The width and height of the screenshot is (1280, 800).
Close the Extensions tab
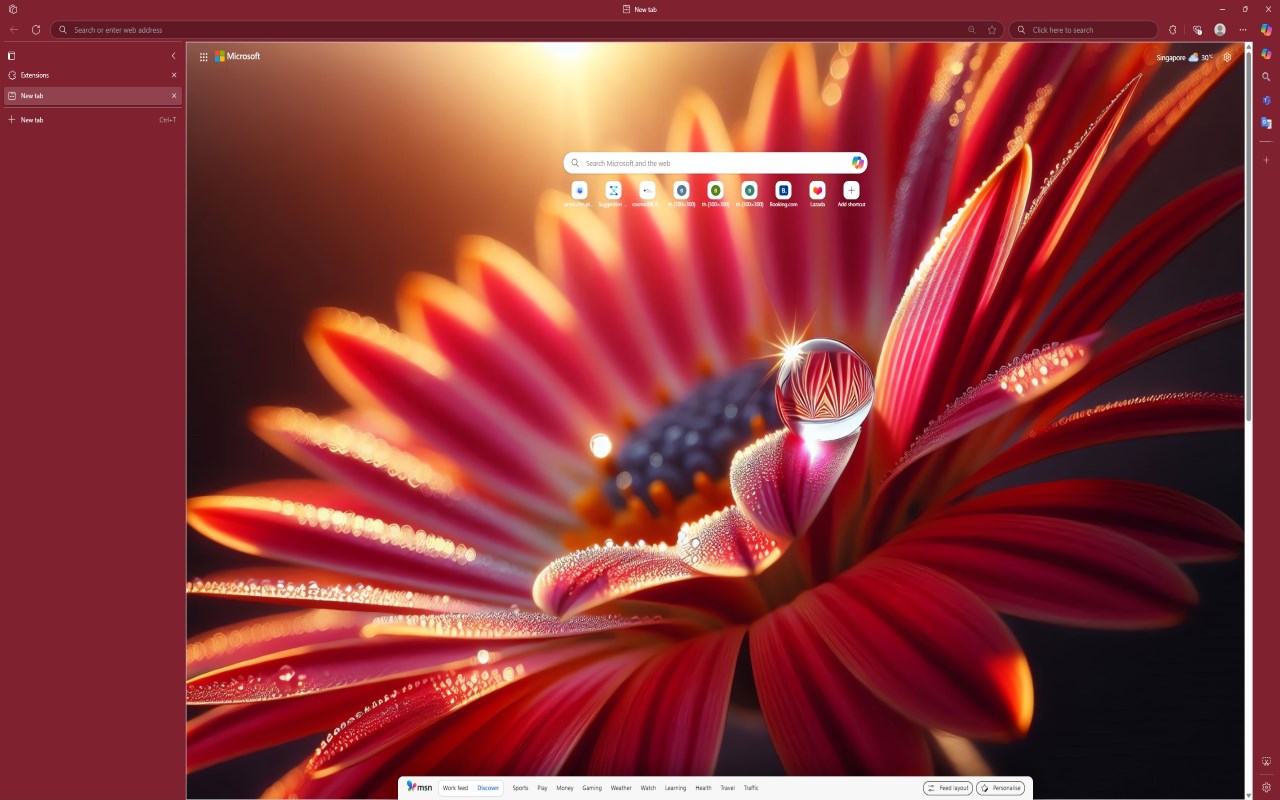click(174, 75)
